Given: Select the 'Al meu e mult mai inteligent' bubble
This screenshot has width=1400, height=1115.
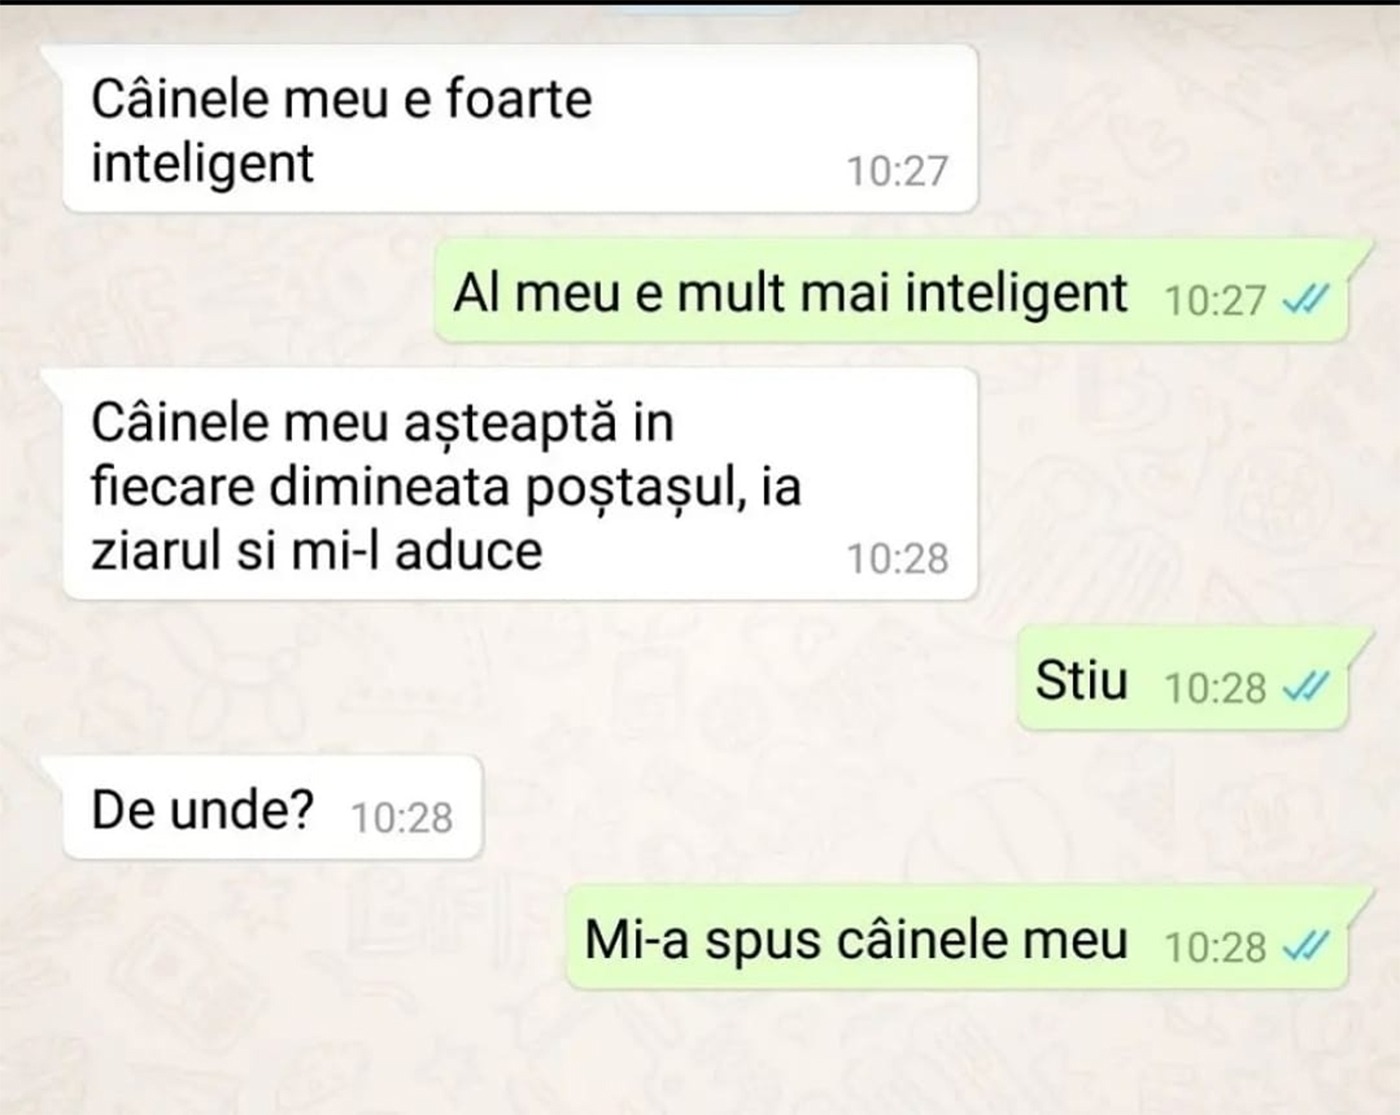Looking at the screenshot, I should coord(892,294).
